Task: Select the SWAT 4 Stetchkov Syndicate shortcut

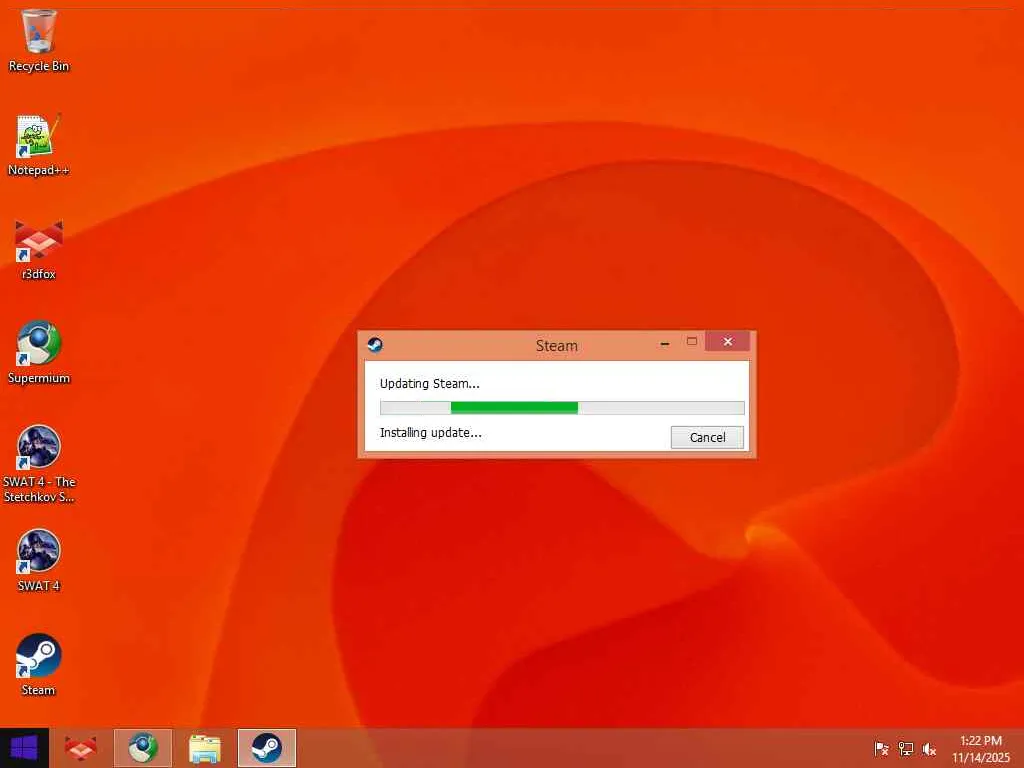Action: (x=39, y=464)
